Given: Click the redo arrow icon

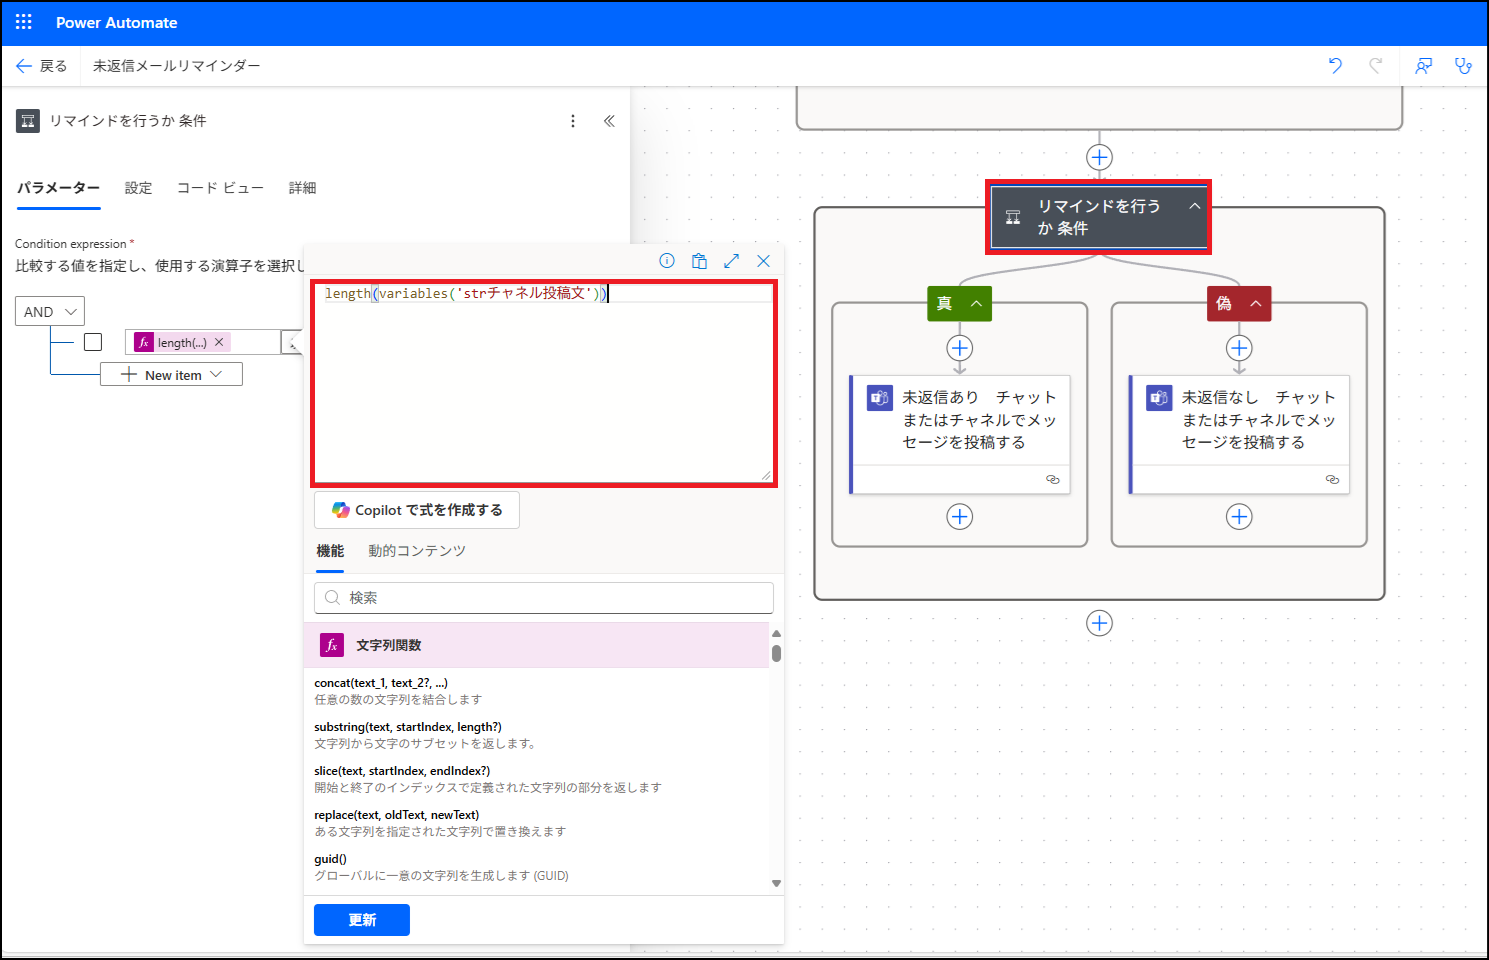Looking at the screenshot, I should pyautogui.click(x=1376, y=66).
